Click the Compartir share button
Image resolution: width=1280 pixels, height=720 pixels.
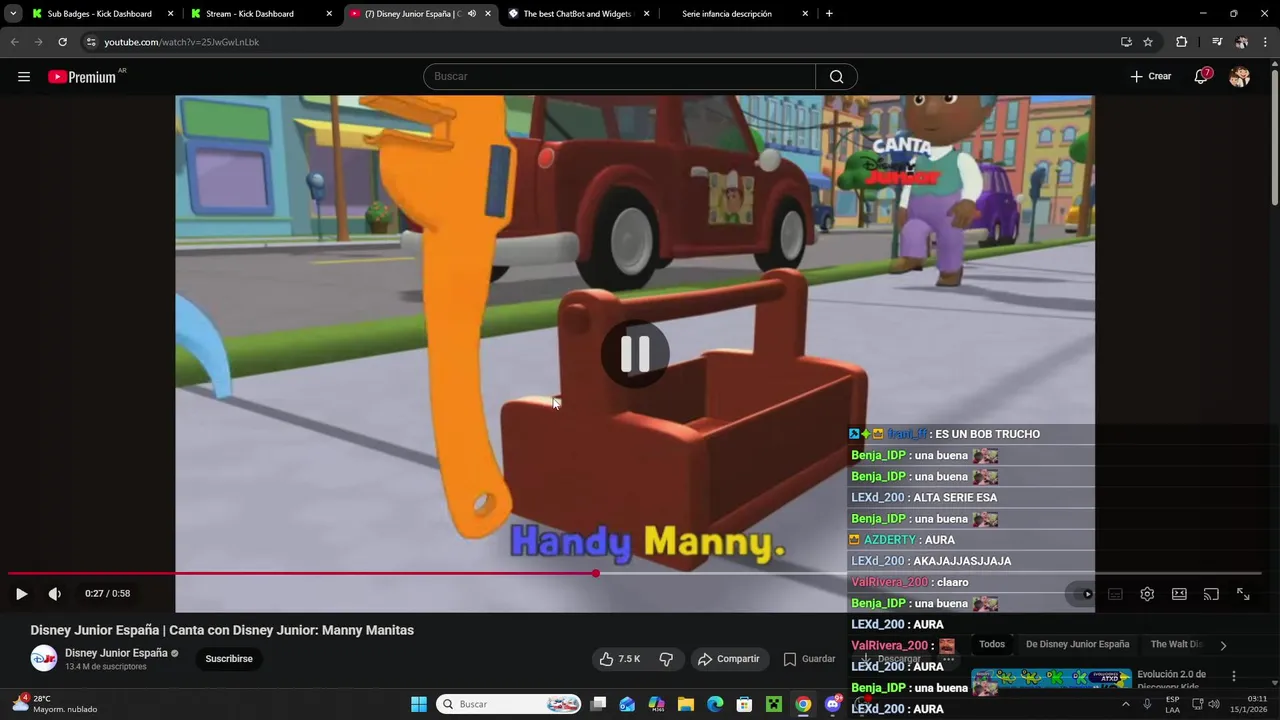coord(729,659)
